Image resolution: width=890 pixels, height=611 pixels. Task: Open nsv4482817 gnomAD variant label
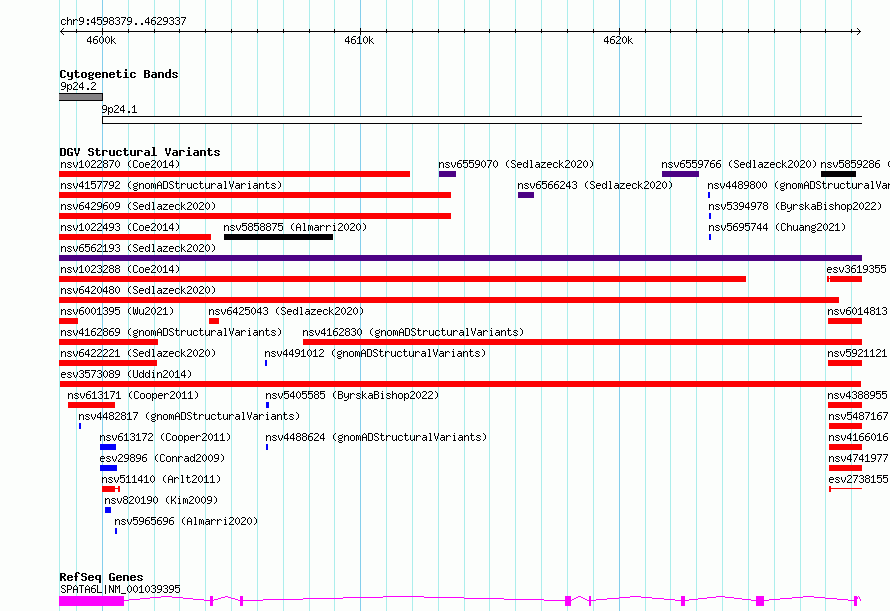pos(189,416)
